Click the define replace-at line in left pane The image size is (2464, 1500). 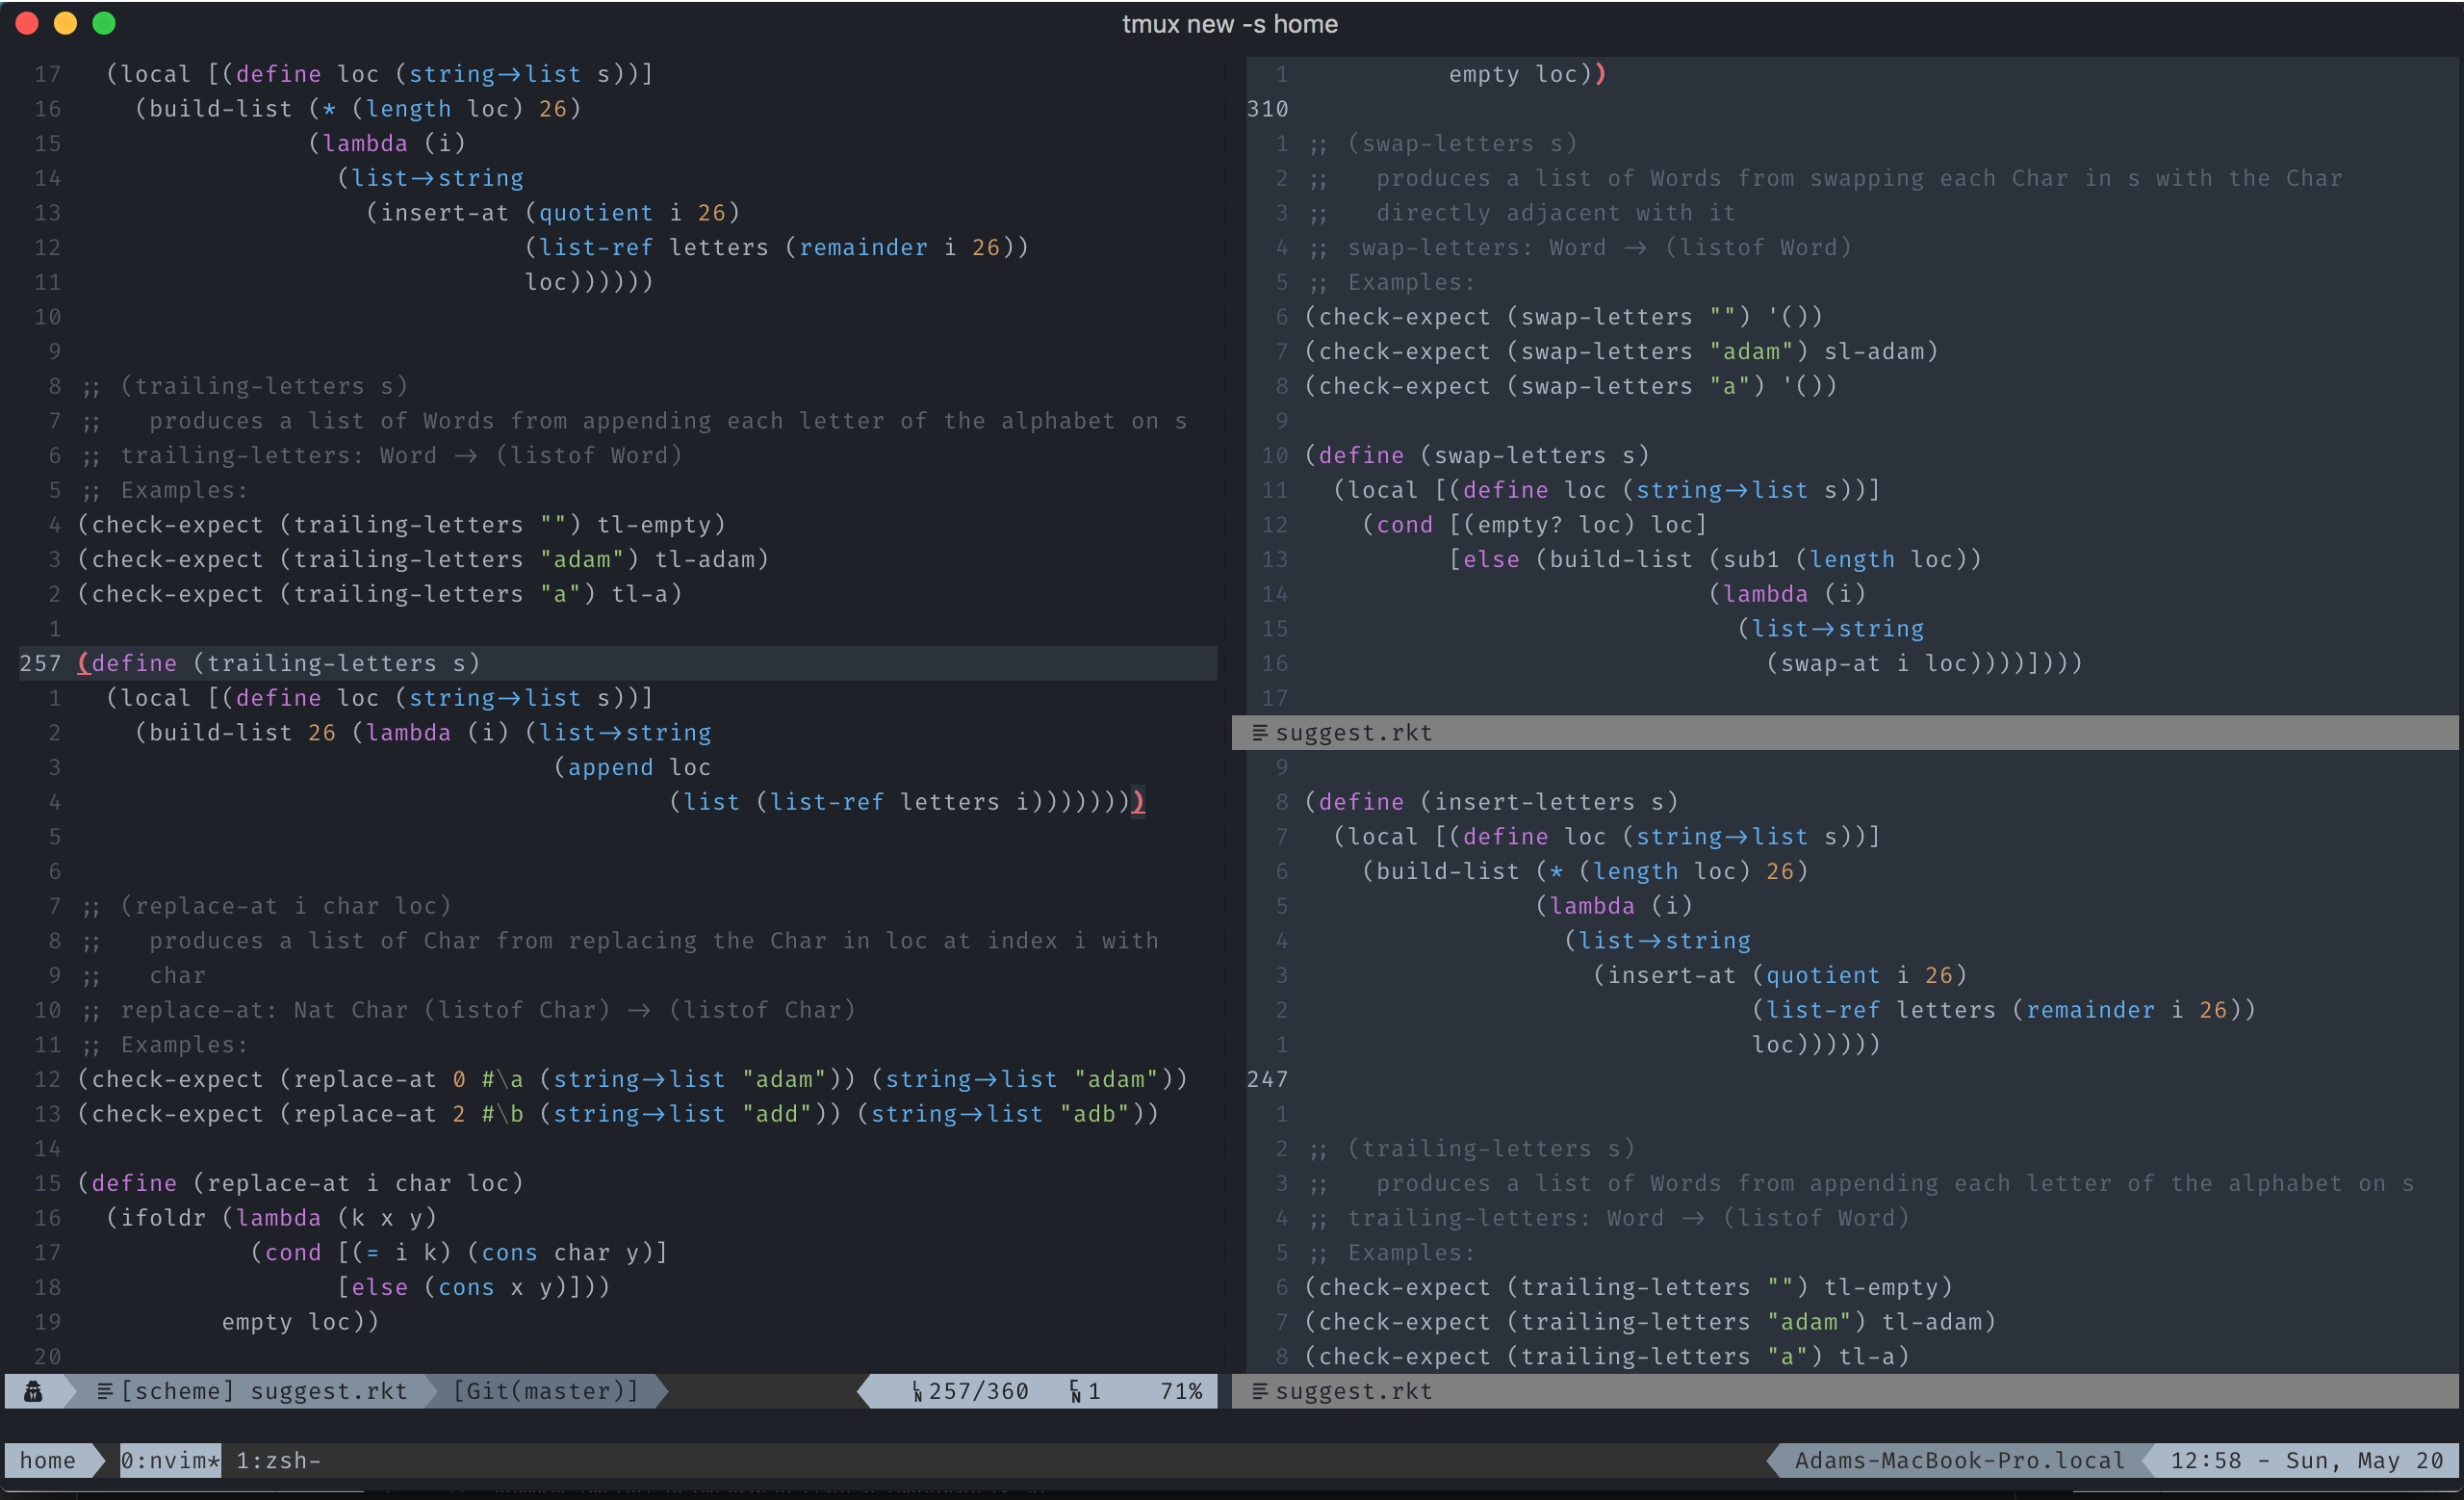tap(300, 1183)
